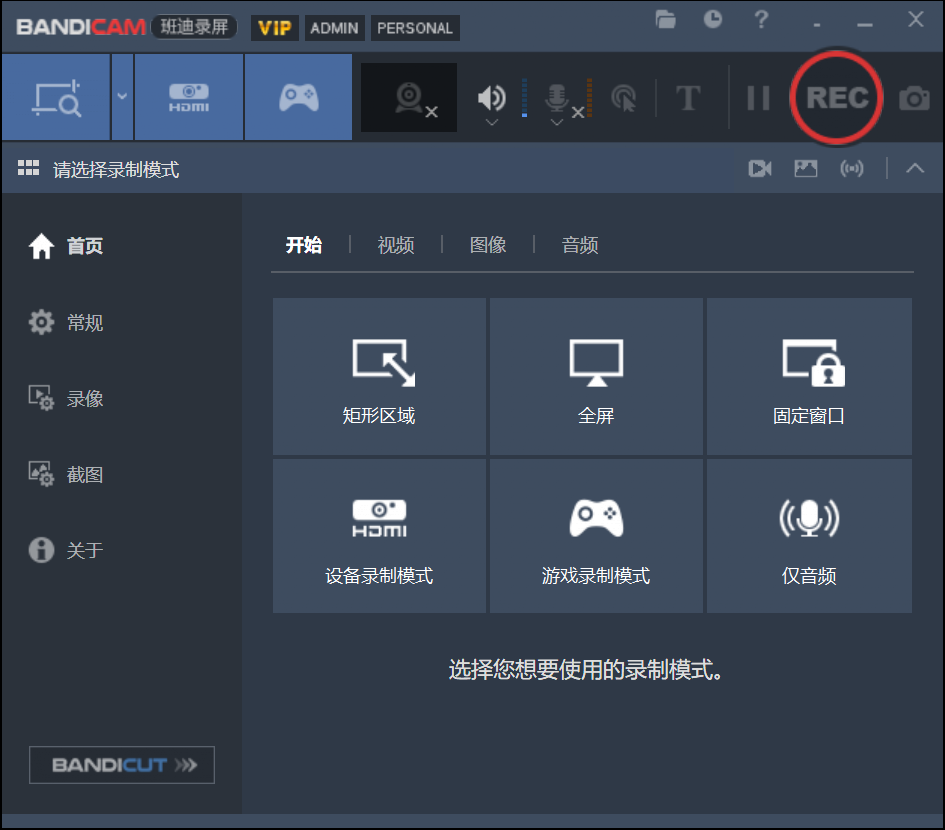Select the 全屏 full-screen recording tile

click(x=595, y=376)
